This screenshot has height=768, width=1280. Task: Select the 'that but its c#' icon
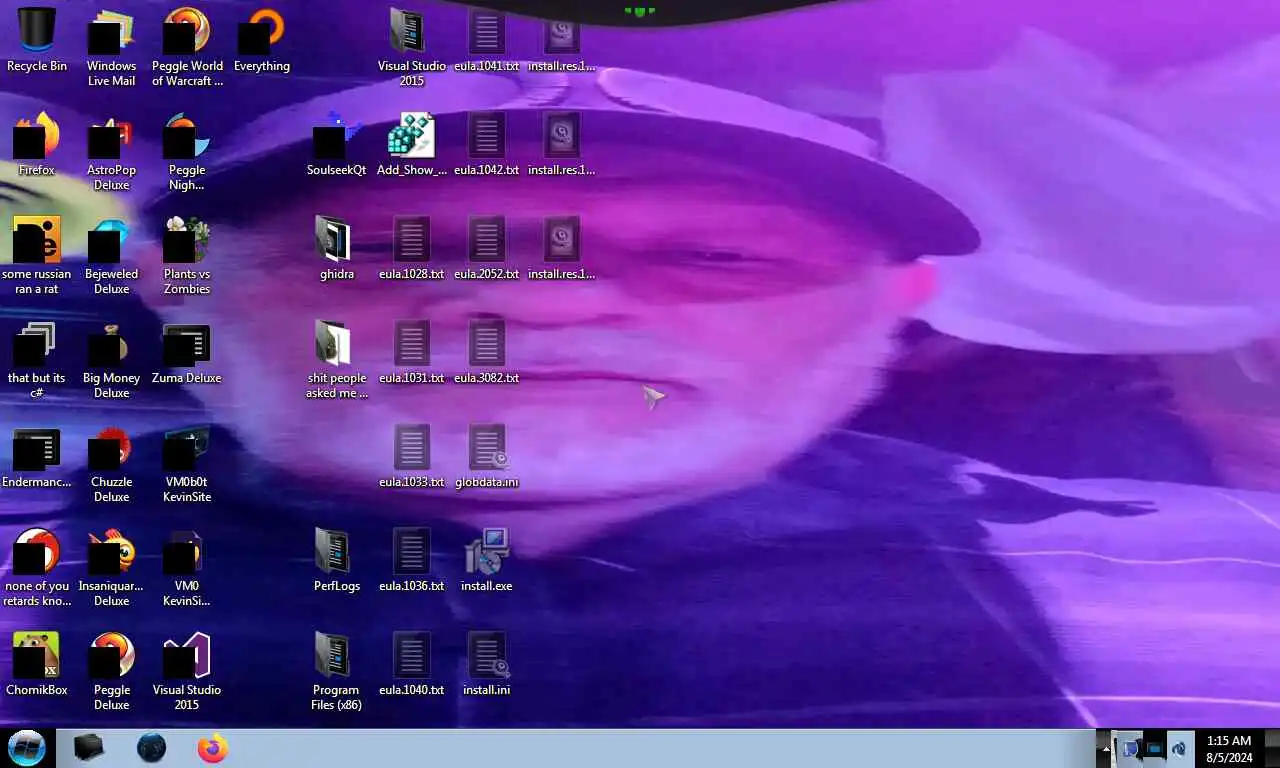point(37,358)
